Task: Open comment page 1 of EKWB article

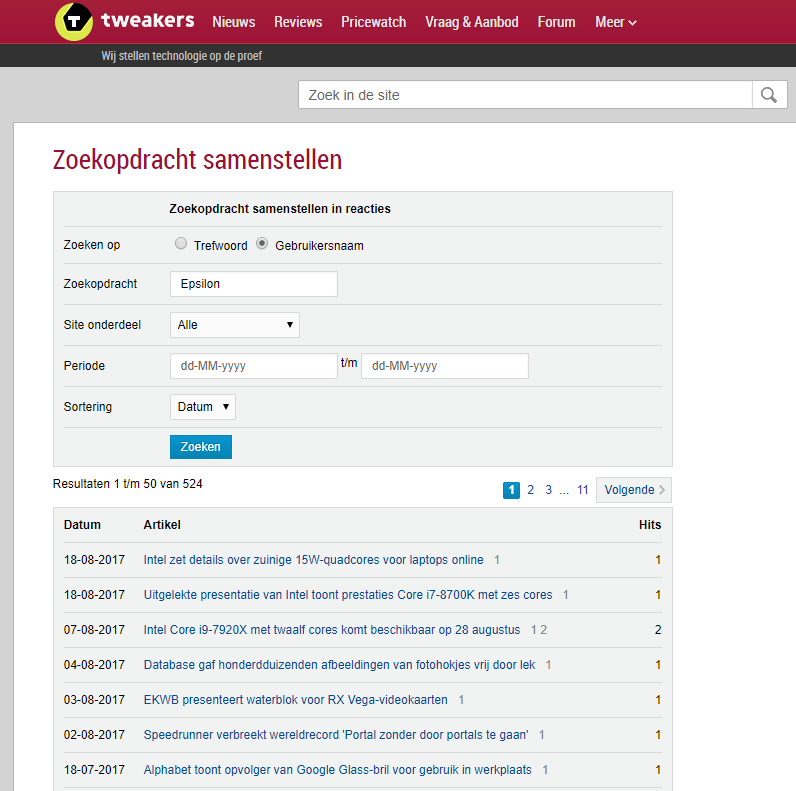Action: (461, 700)
